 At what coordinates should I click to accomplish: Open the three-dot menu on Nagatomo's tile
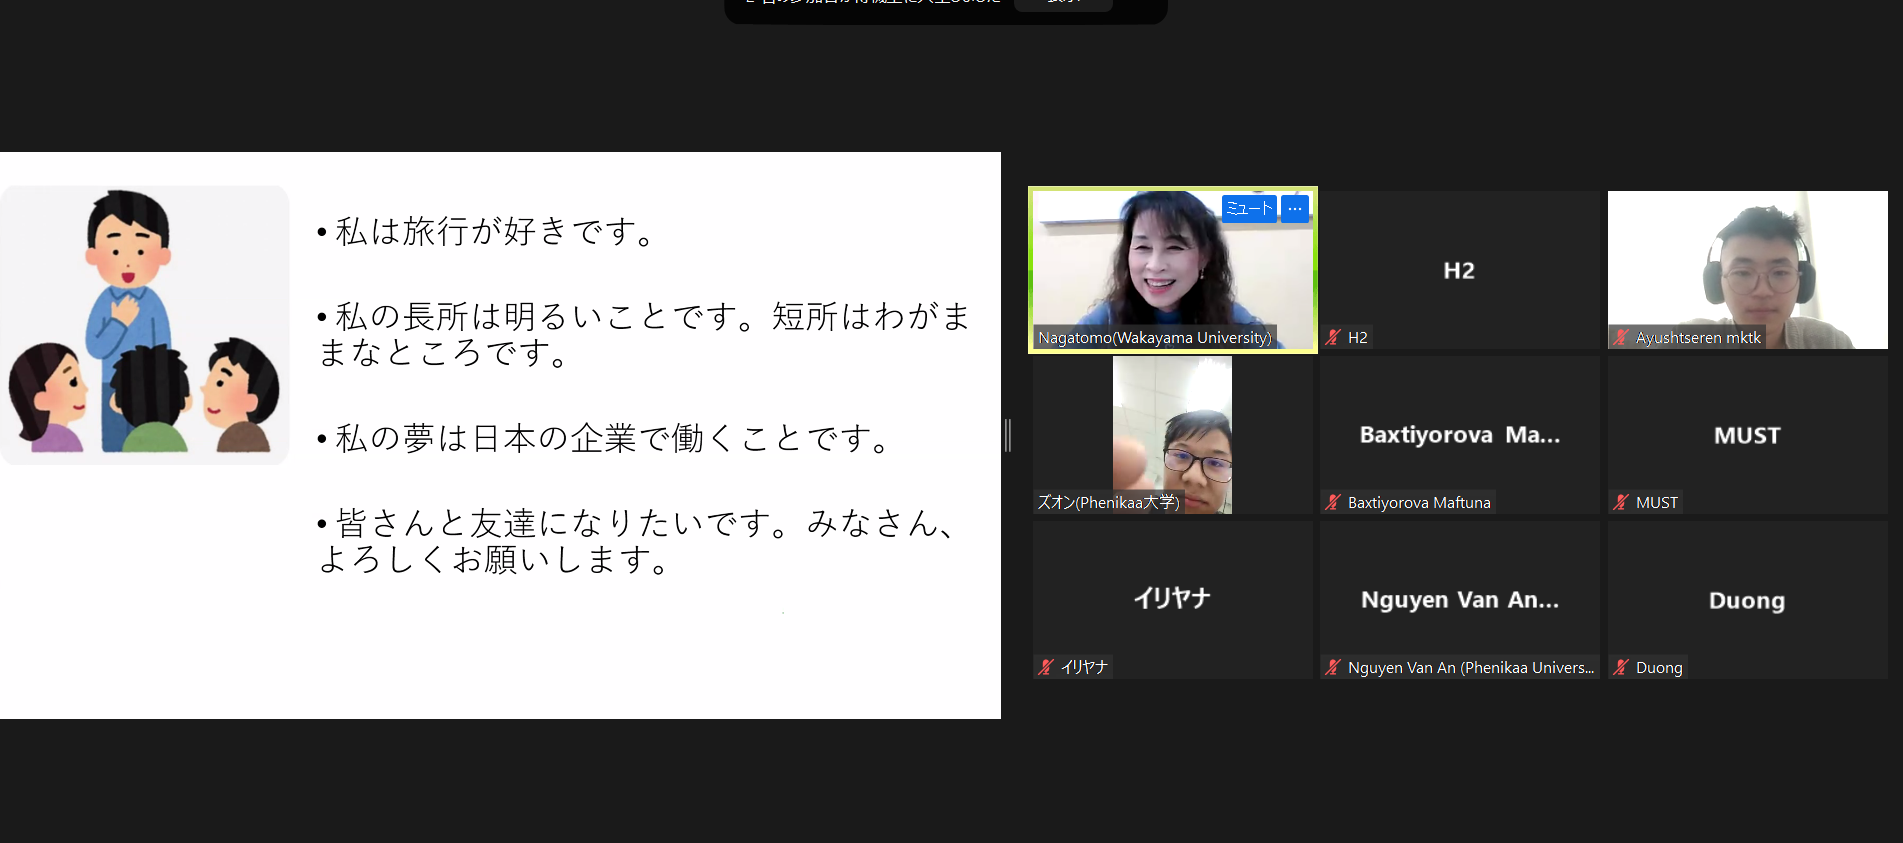[x=1295, y=208]
